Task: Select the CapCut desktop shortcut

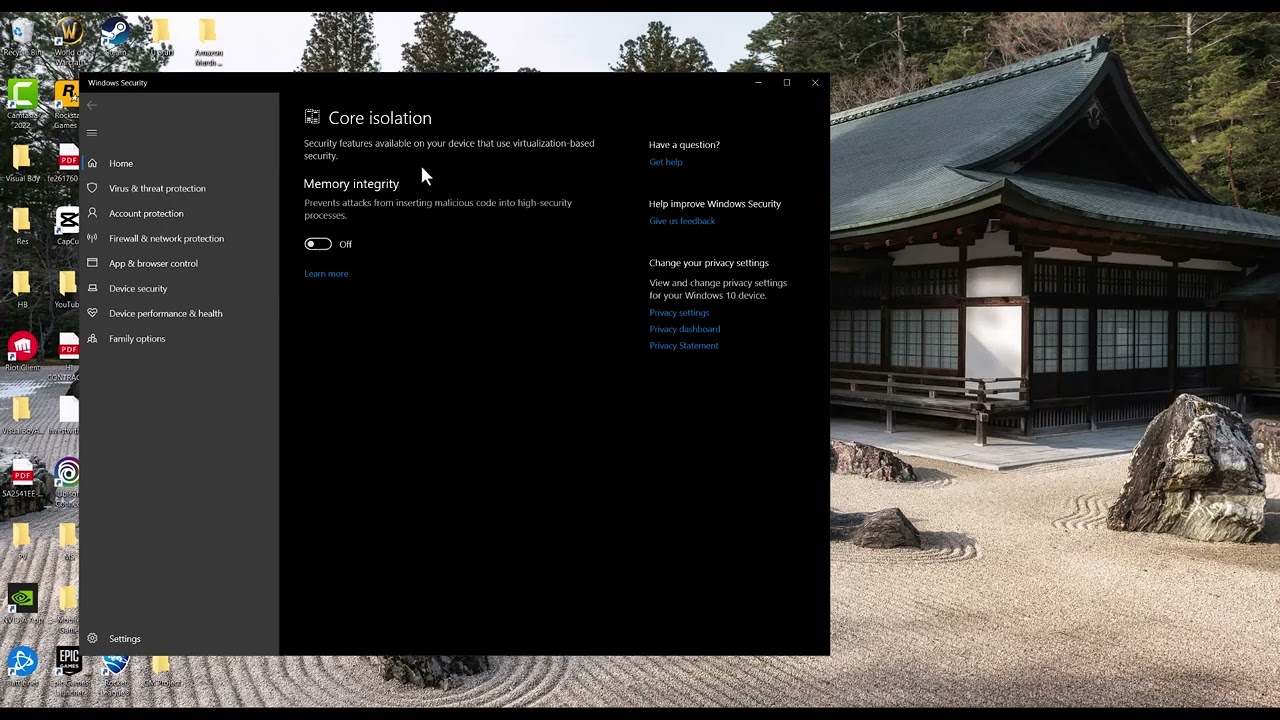Action: [x=67, y=228]
